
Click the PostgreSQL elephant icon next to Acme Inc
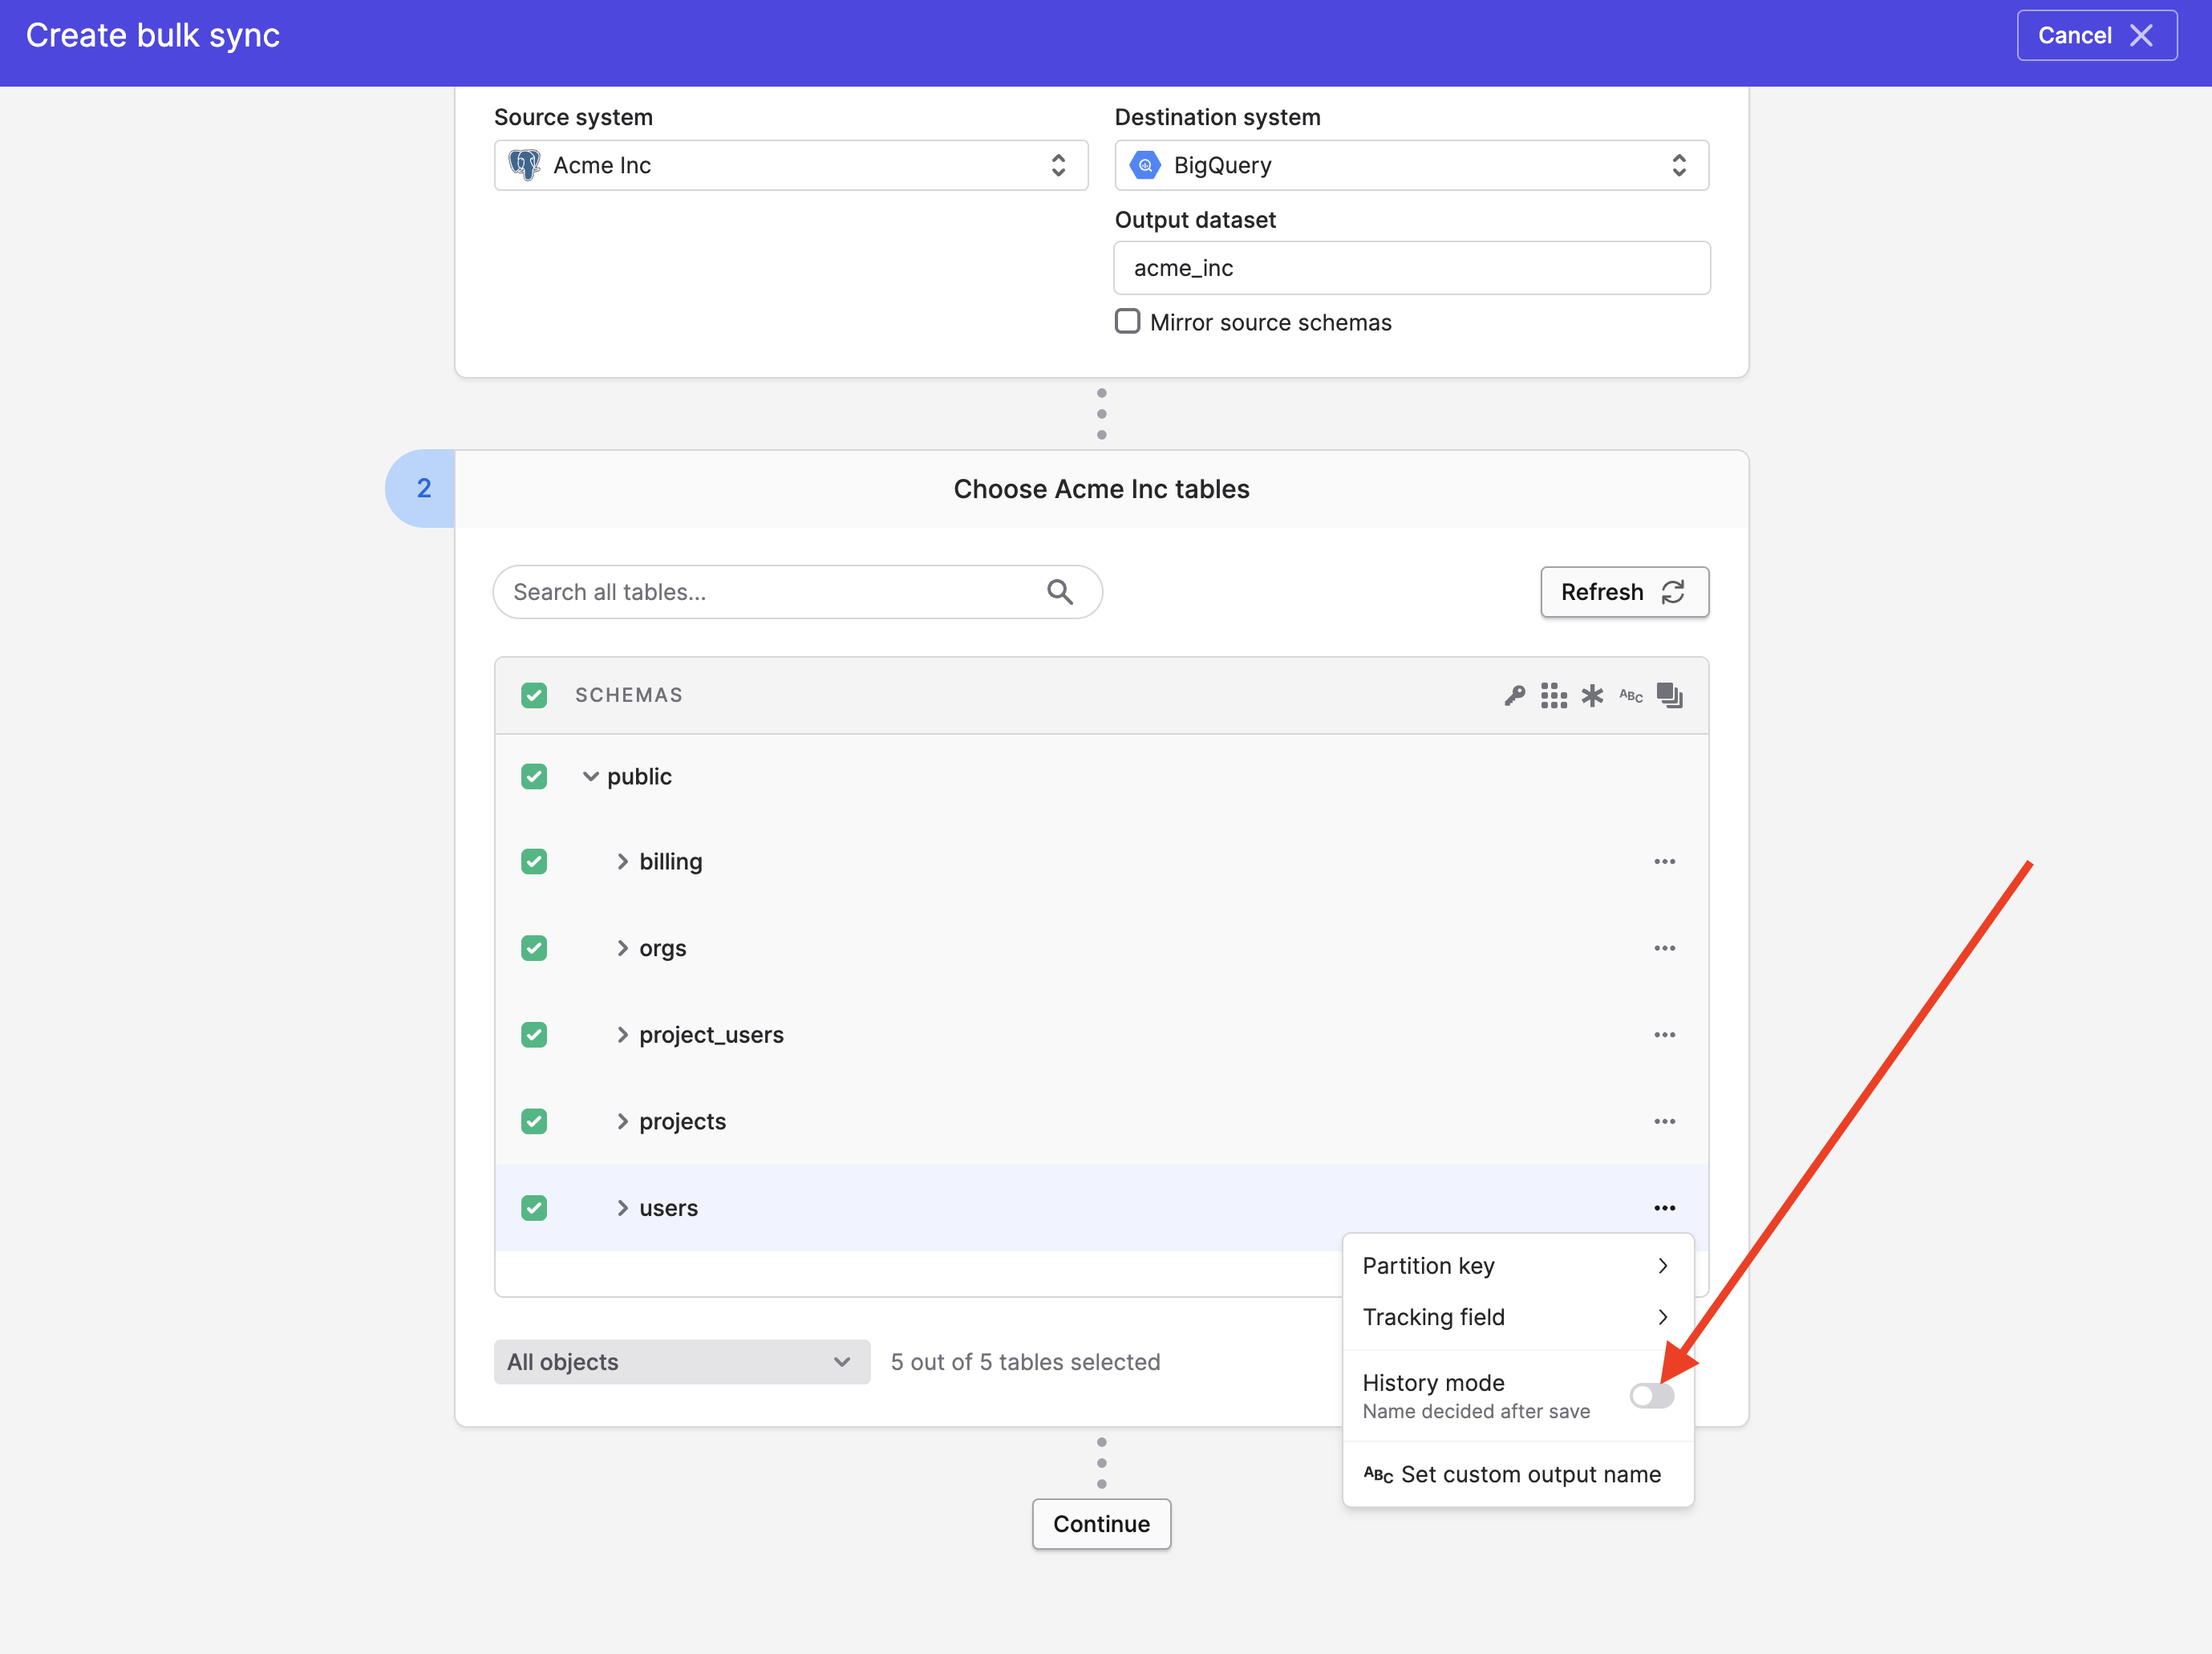click(524, 165)
